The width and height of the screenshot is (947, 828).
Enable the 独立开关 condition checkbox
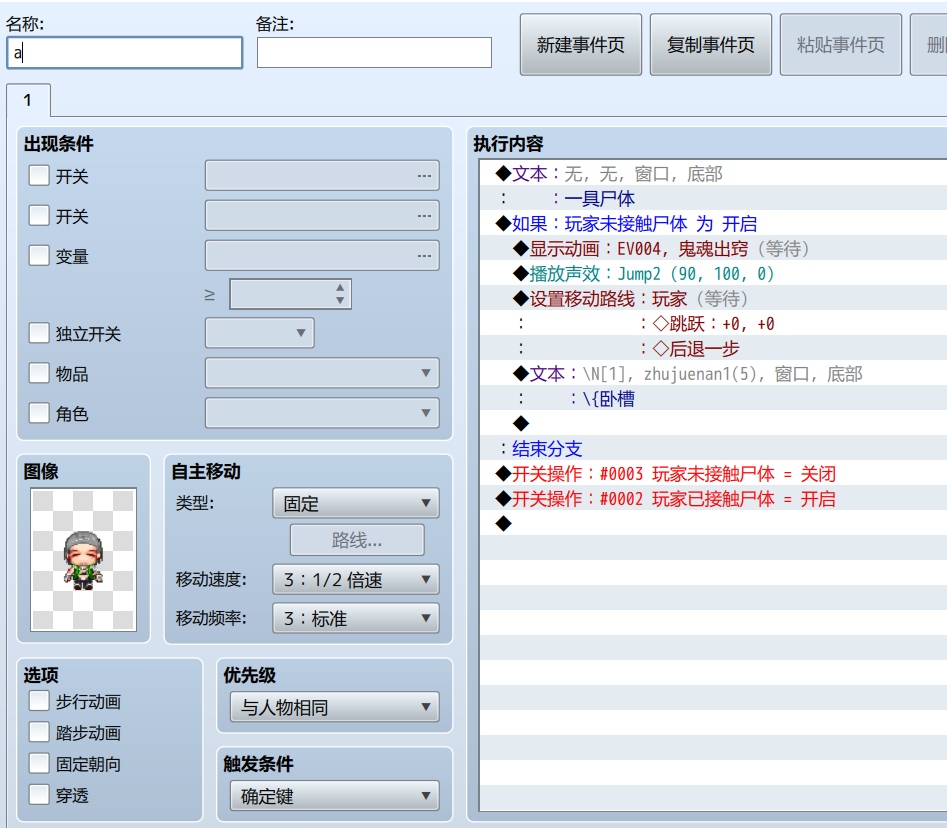(x=39, y=333)
